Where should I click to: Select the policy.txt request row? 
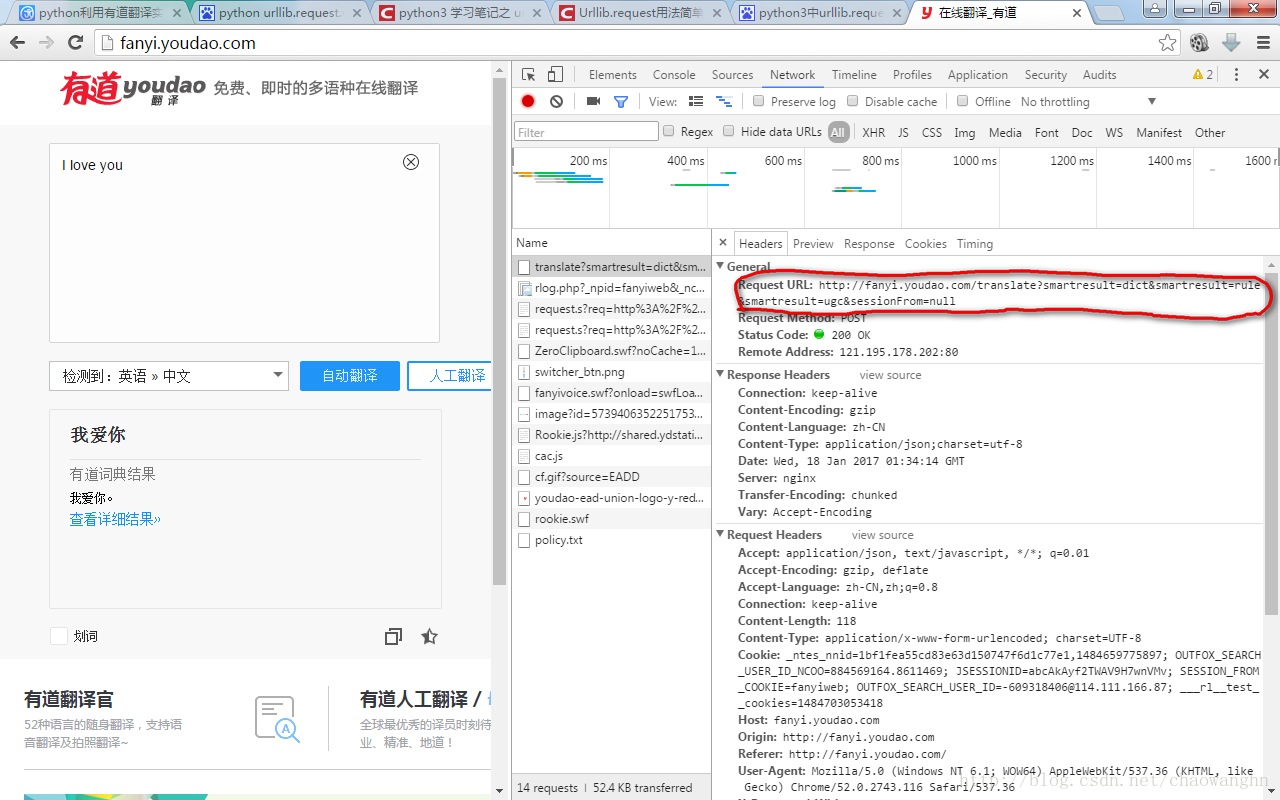(x=613, y=540)
